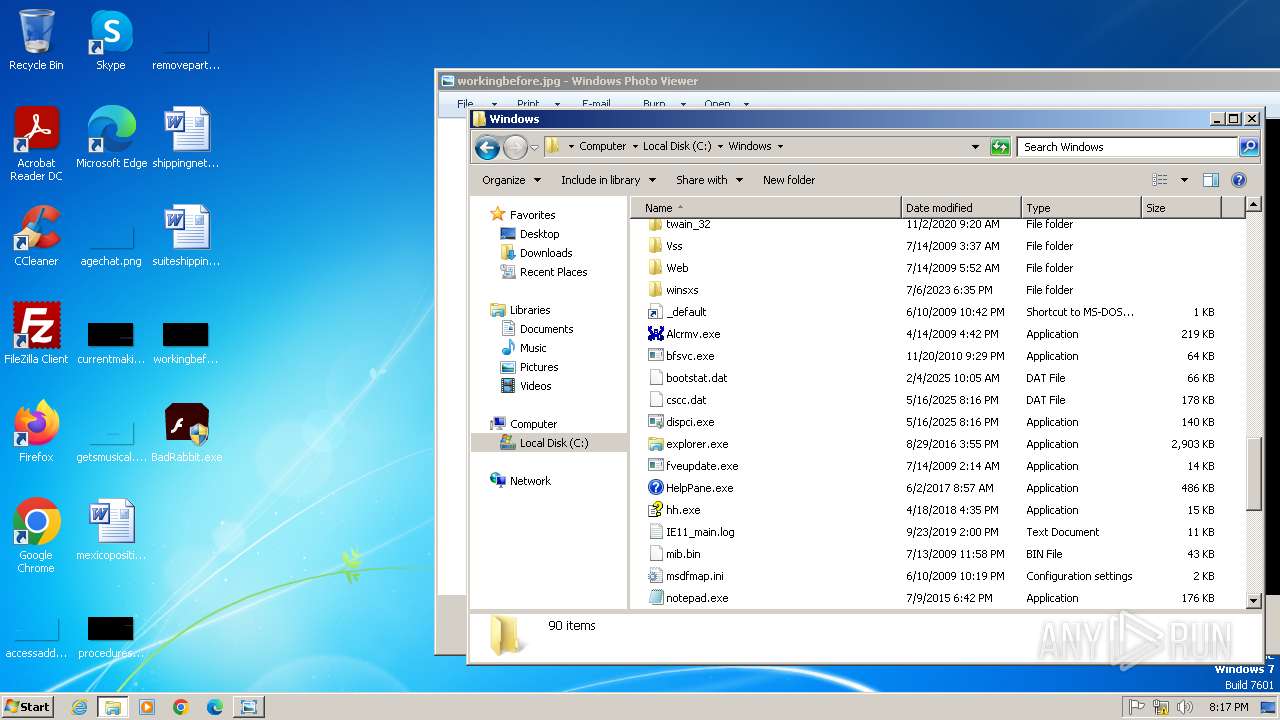
Task: Click the Back navigation arrow in Explorer
Action: (487, 147)
